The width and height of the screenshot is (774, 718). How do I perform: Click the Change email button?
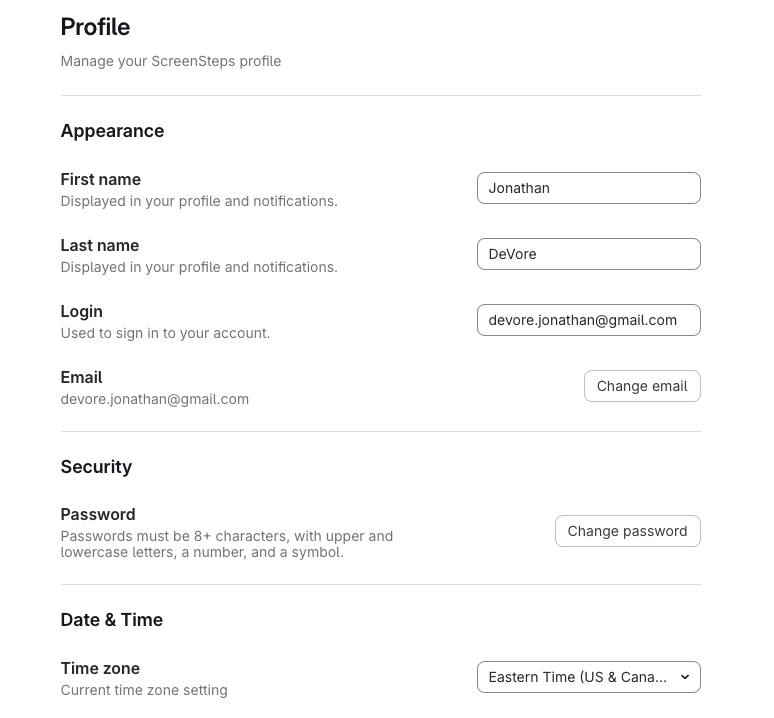642,386
